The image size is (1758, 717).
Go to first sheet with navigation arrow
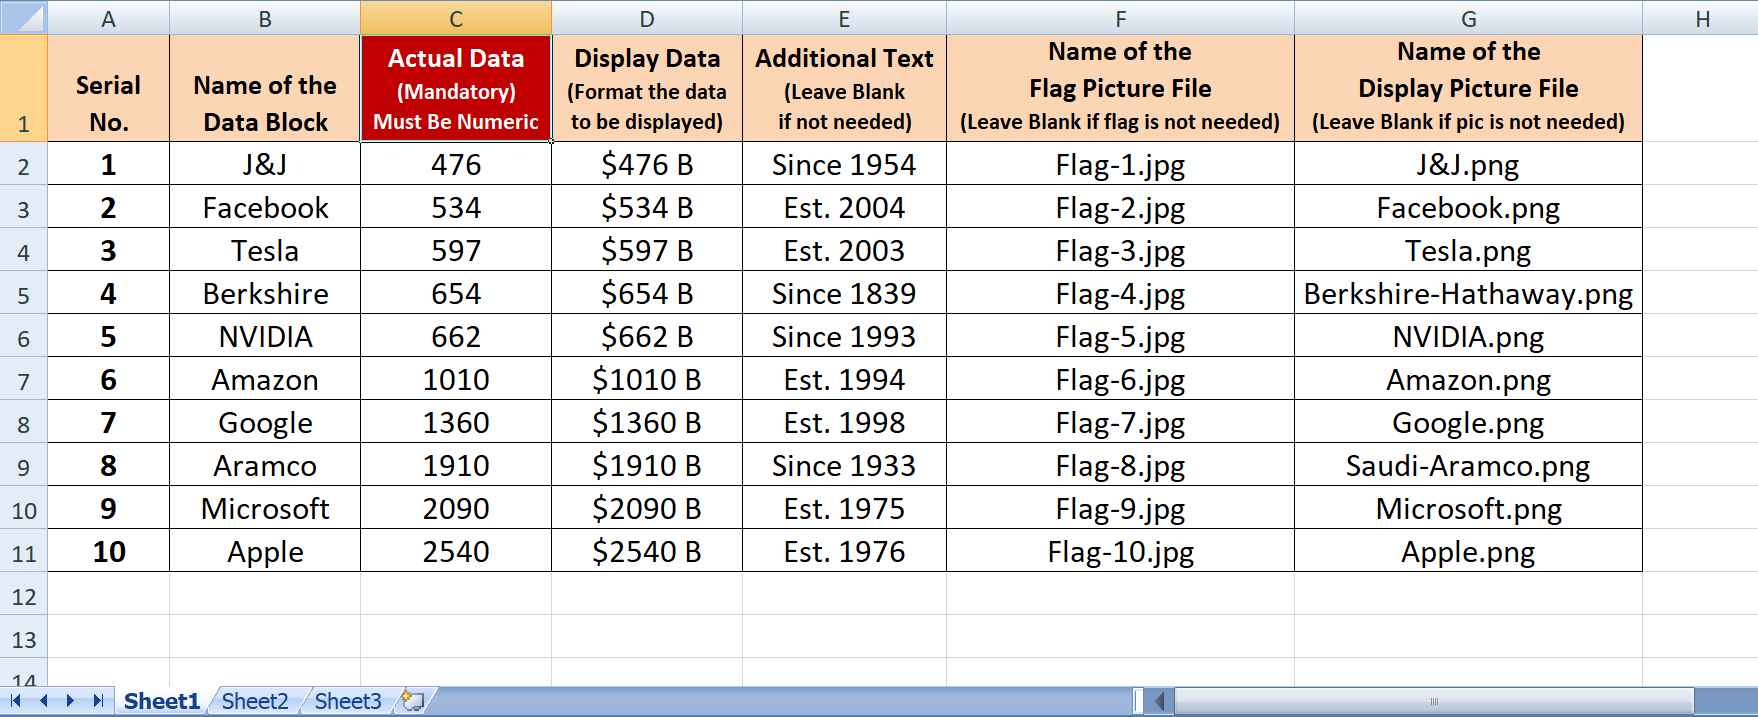(15, 701)
